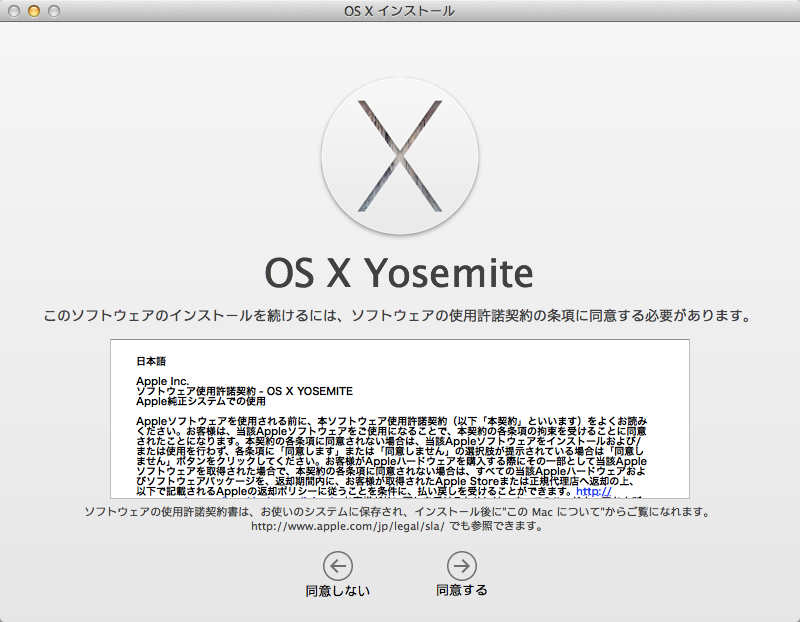Open the blue http:// link in license text
Screen dimensions: 800x622
coord(593,491)
